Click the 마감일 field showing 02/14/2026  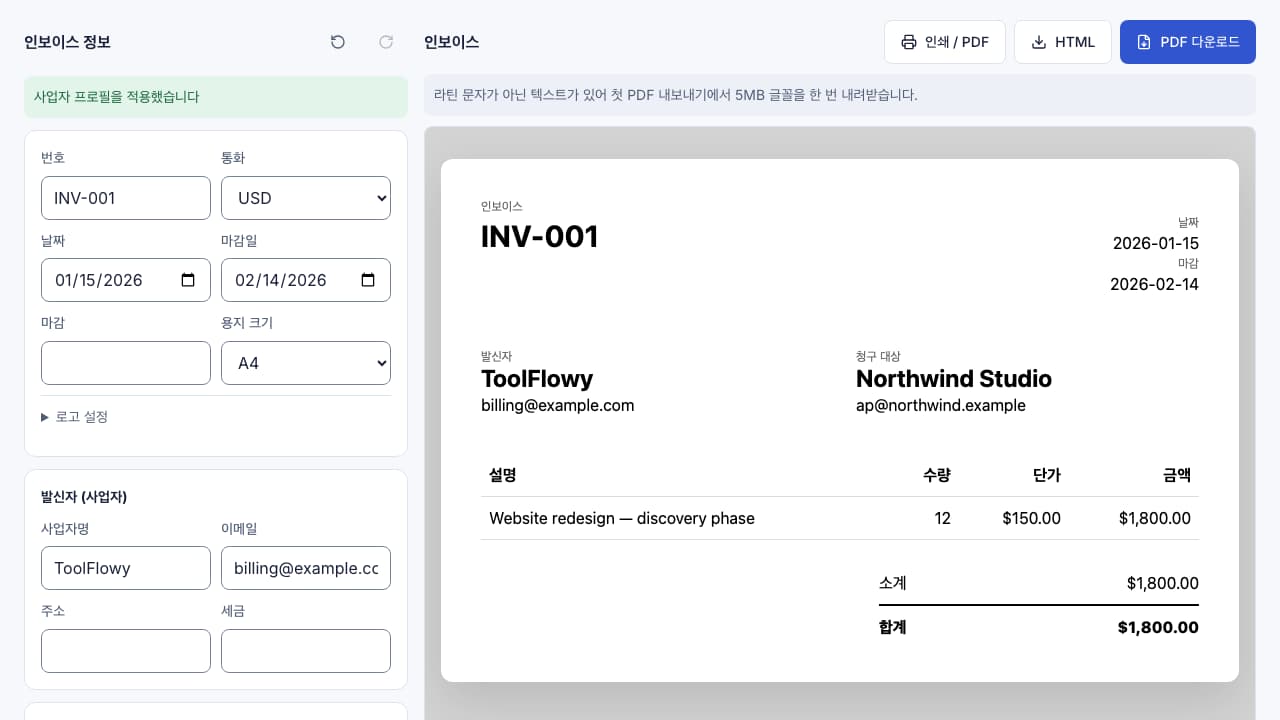pos(306,280)
